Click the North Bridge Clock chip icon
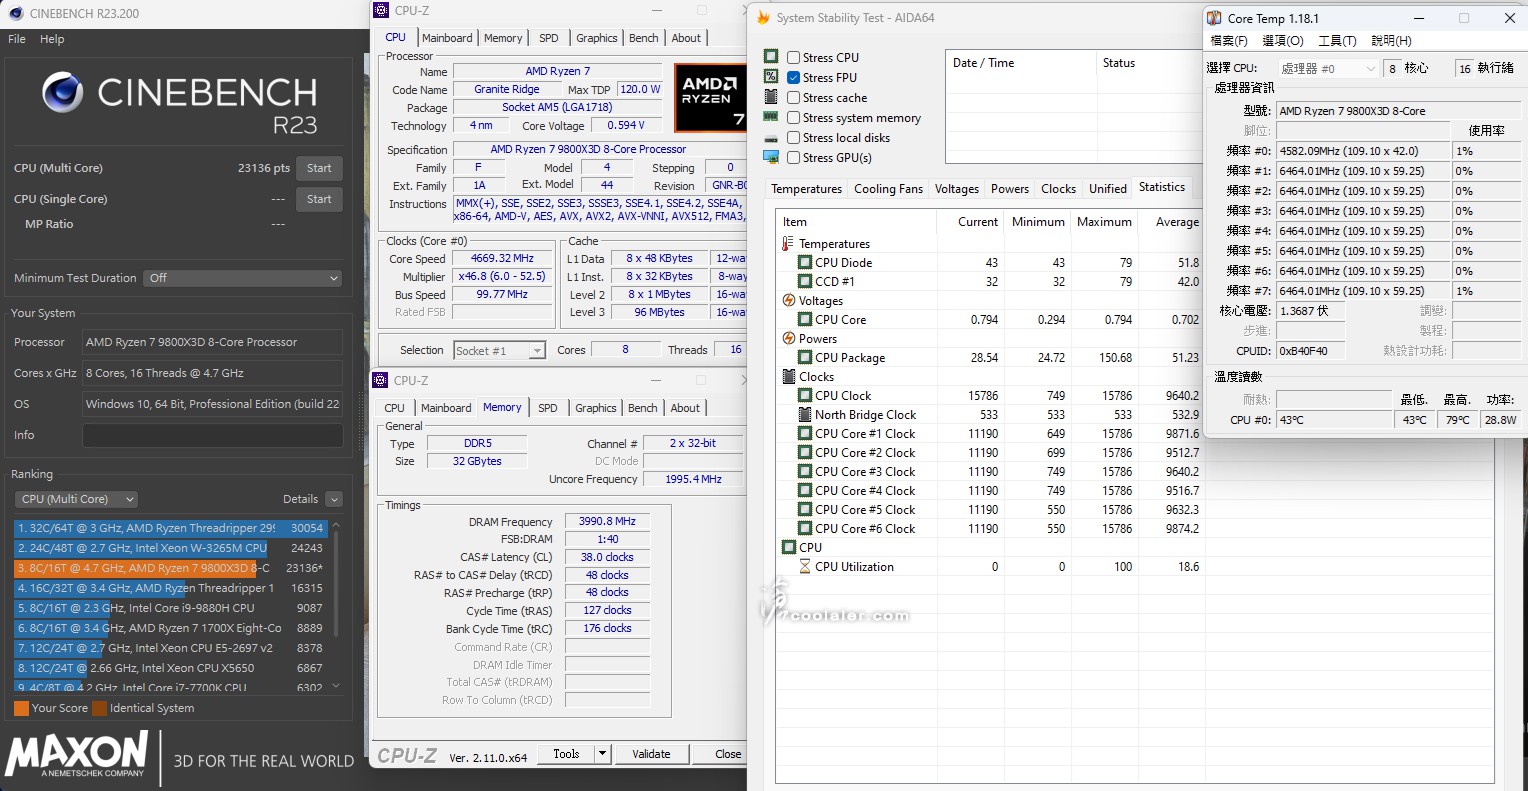 805,414
